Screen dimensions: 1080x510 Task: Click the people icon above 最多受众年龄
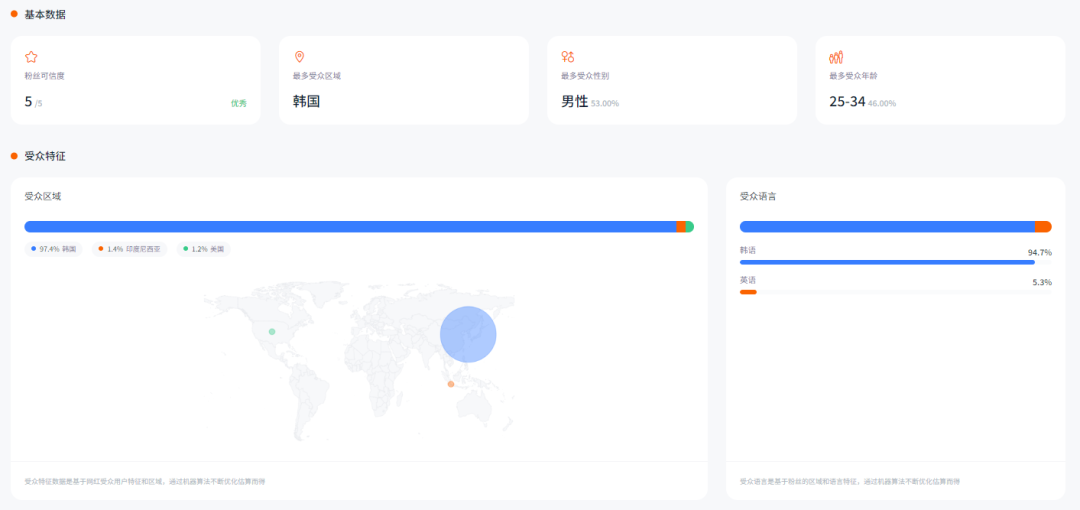pos(836,57)
